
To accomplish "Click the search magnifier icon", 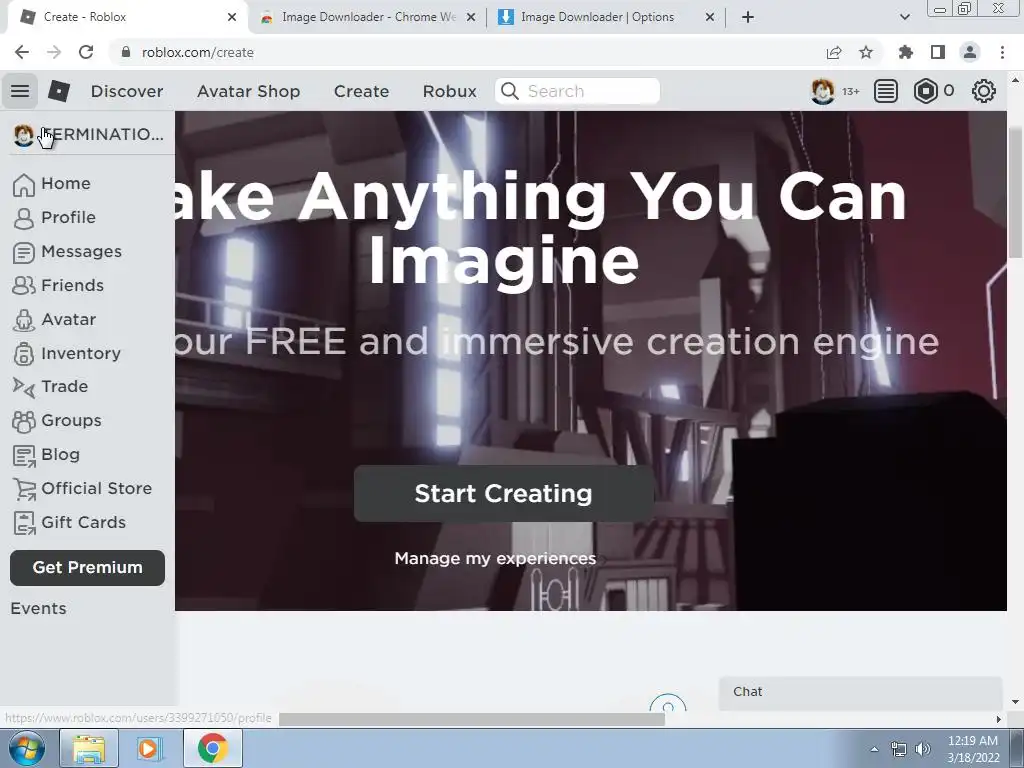I will (510, 91).
